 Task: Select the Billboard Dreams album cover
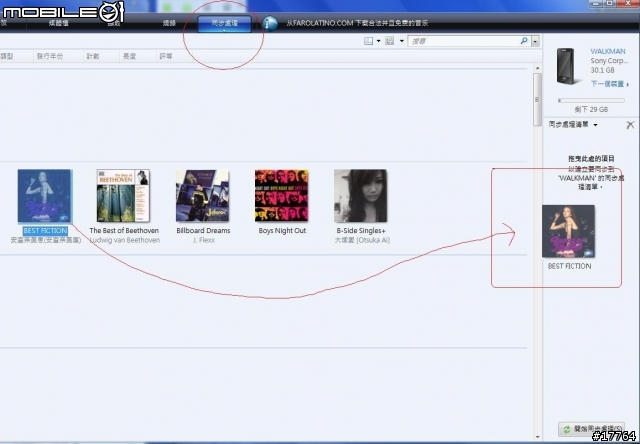coord(202,196)
